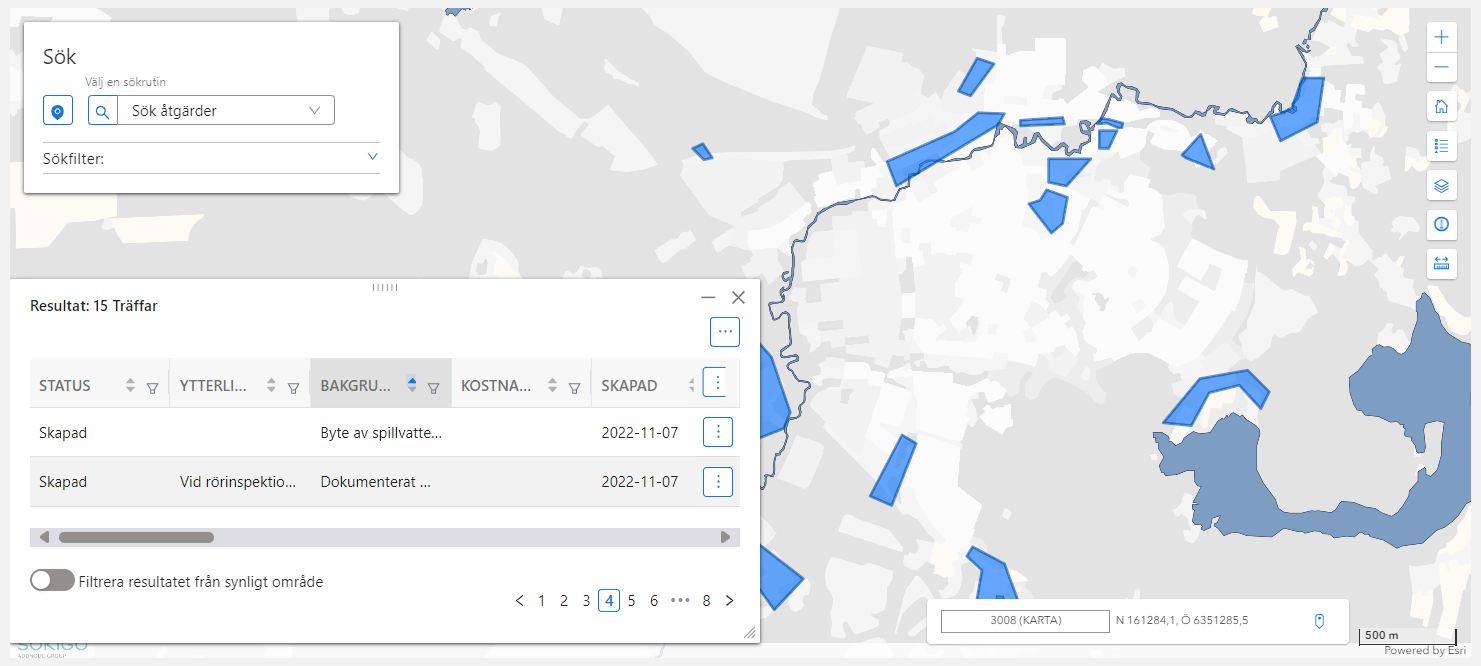Open the measurement ruler tool
The height and width of the screenshot is (666, 1481).
[x=1441, y=264]
